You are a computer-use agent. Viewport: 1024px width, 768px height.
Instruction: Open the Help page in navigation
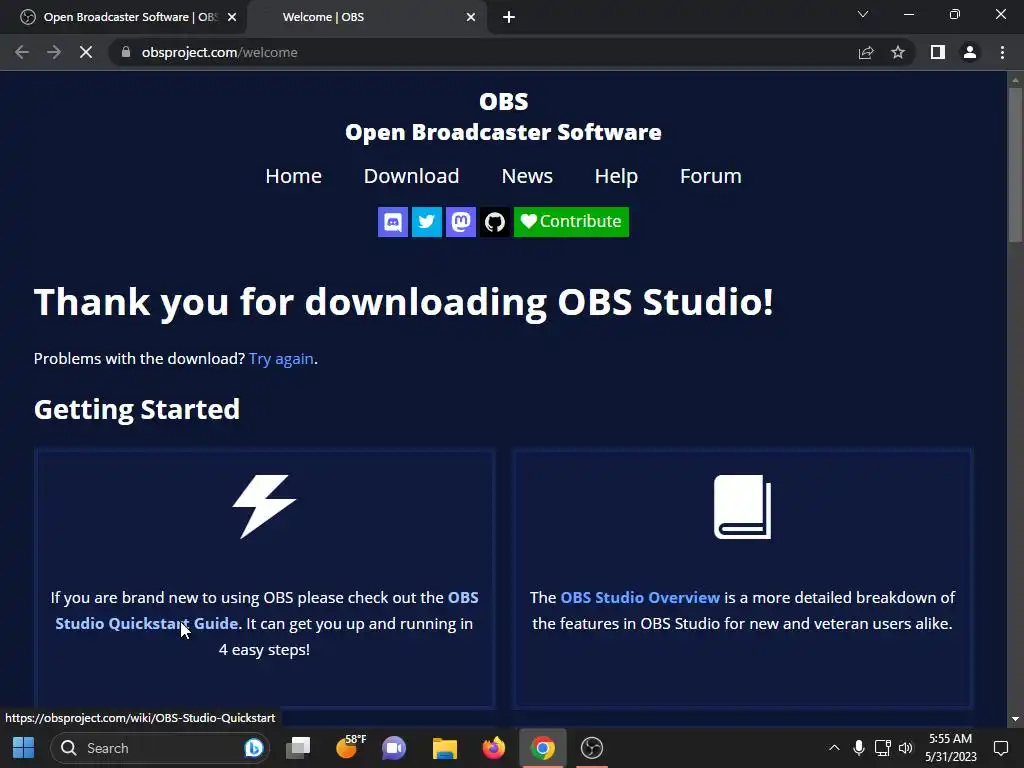pyautogui.click(x=616, y=176)
